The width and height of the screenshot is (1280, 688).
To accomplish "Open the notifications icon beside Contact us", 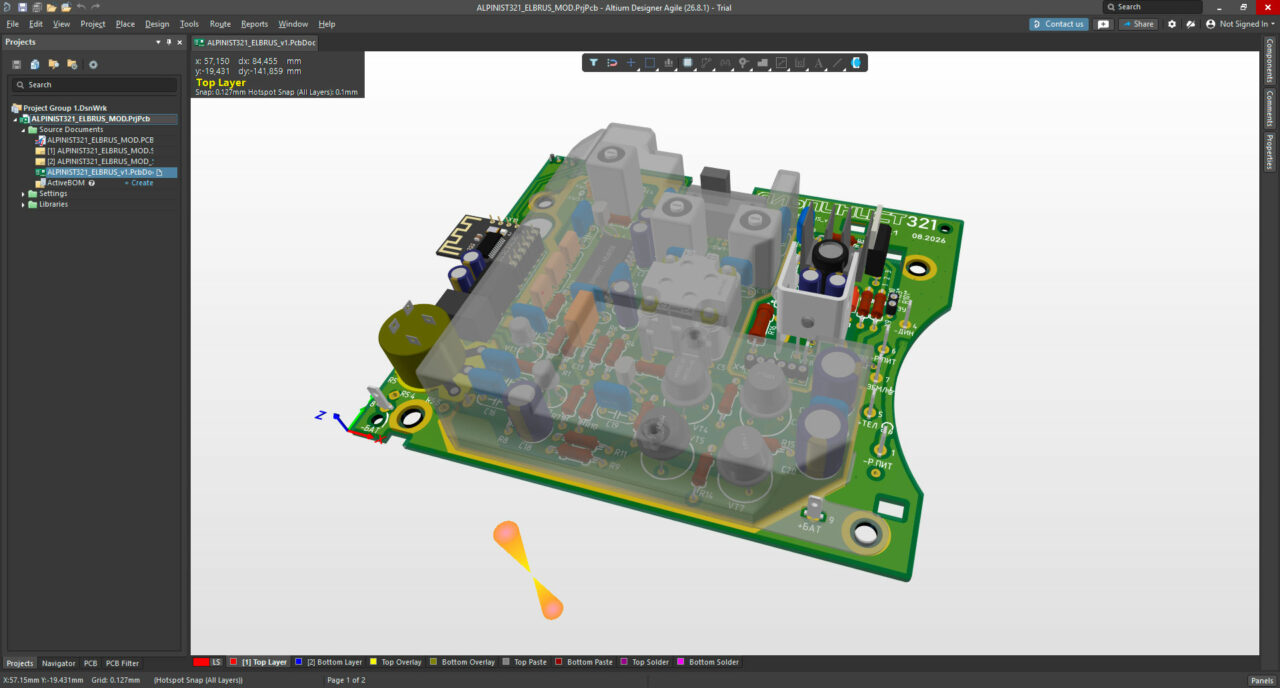I will coord(1103,24).
